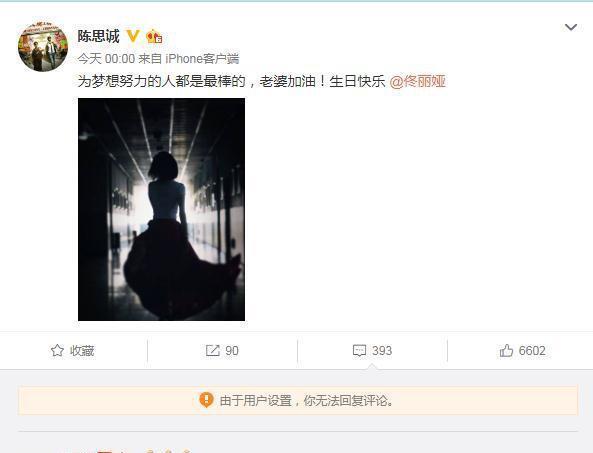Click the thumbs-up like icon

tap(506, 351)
